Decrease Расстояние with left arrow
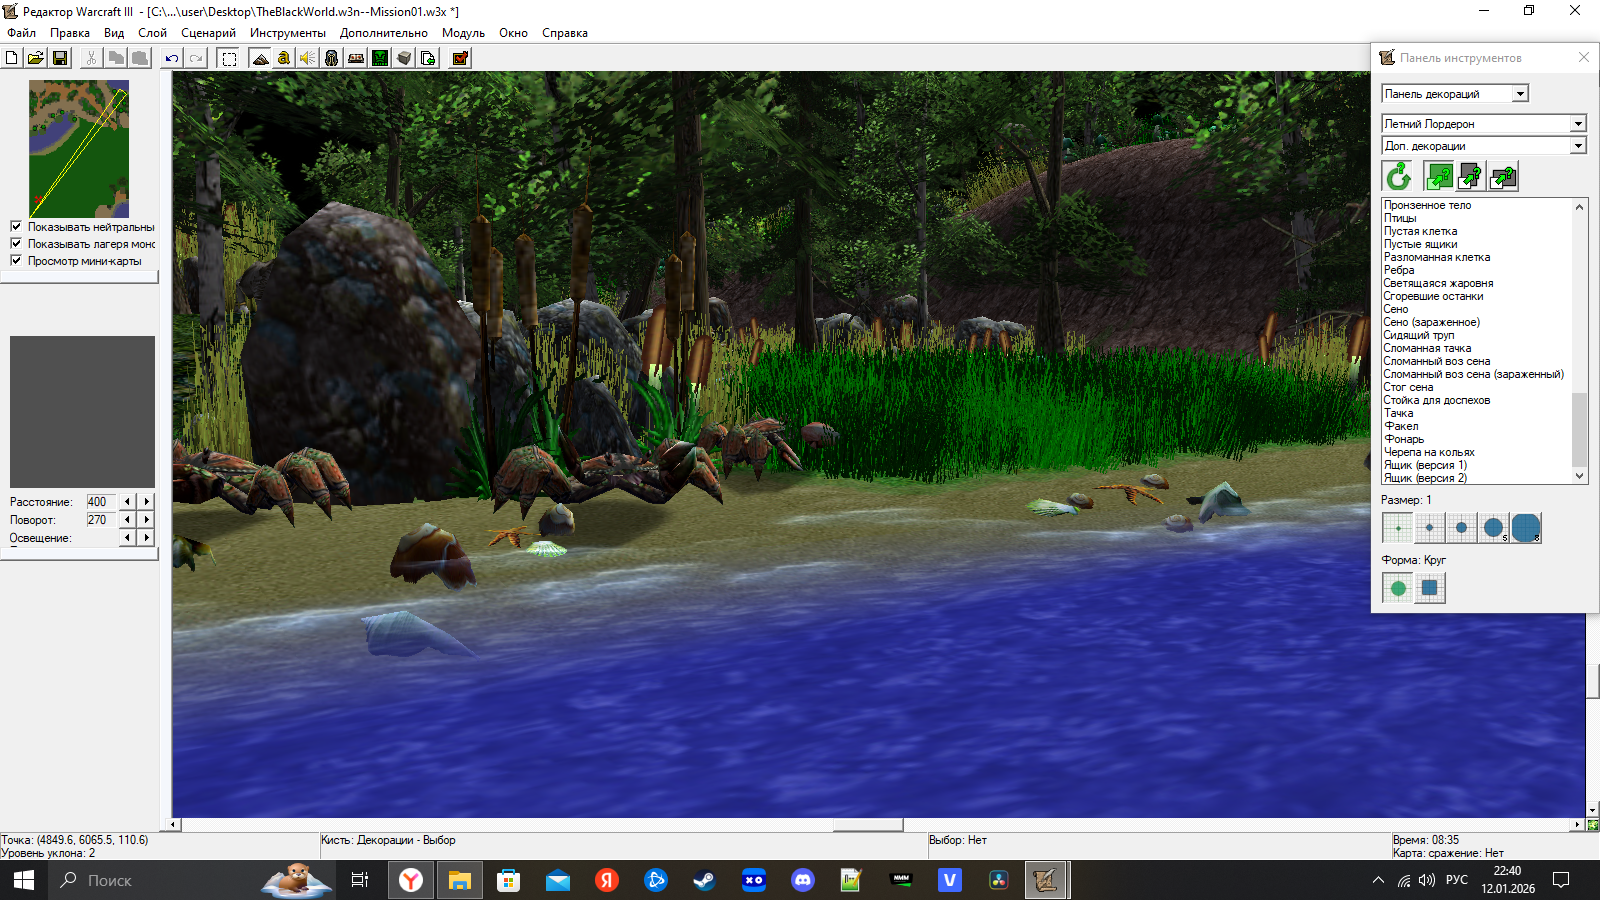This screenshot has width=1600, height=900. [x=127, y=502]
